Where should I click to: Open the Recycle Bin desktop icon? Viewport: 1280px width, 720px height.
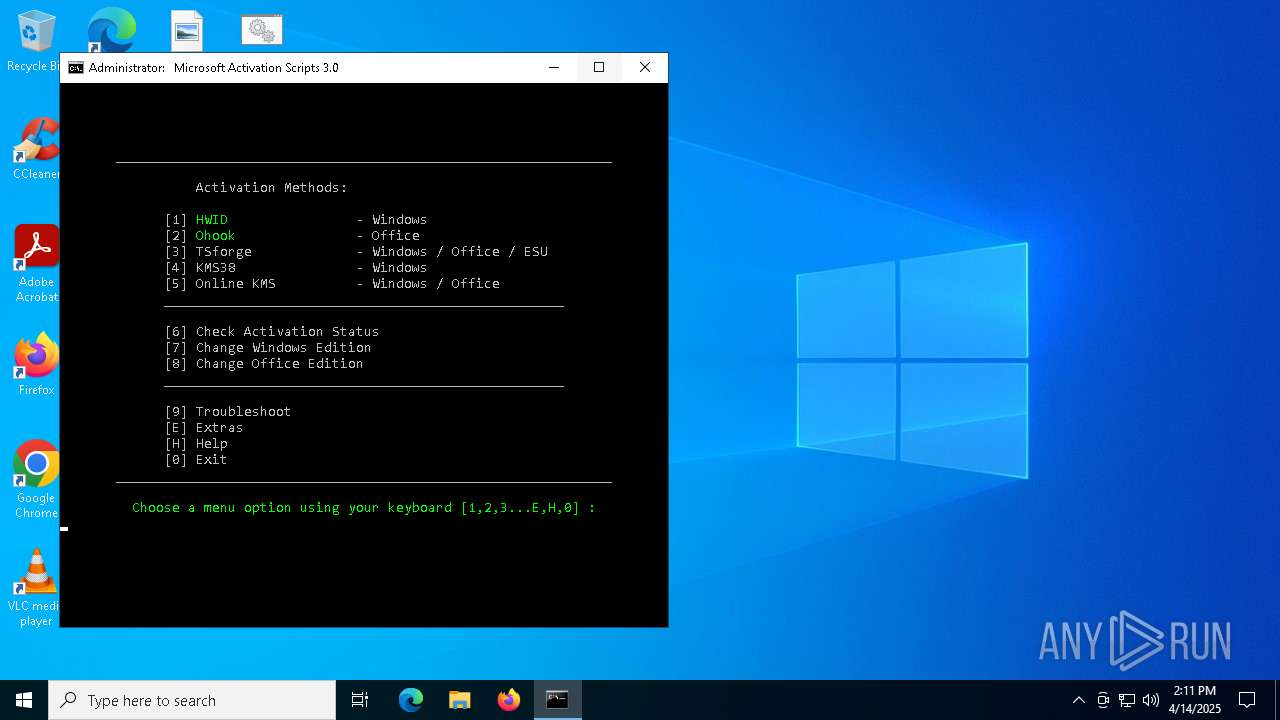point(35,40)
